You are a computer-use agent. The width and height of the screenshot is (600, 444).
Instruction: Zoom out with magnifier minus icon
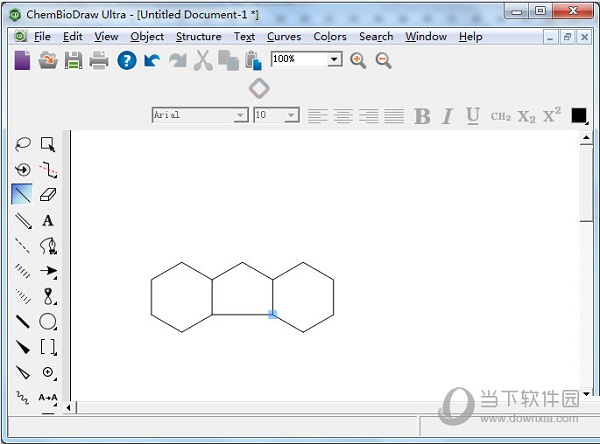click(x=383, y=60)
